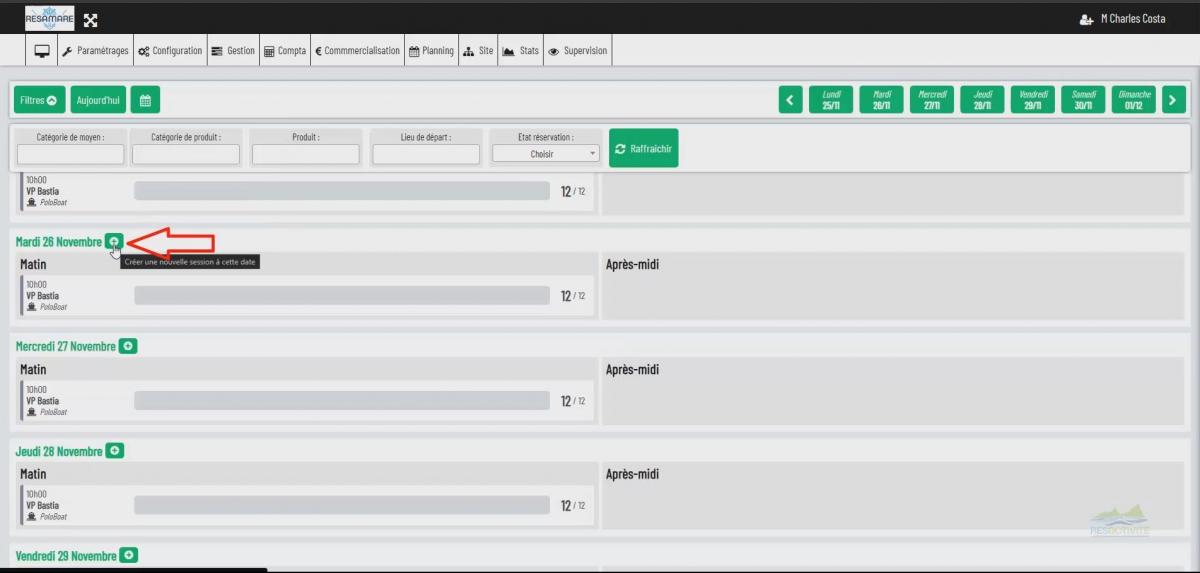The width and height of the screenshot is (1200, 573).
Task: Focus the Catégorie de moyen filter field
Action: click(71, 154)
